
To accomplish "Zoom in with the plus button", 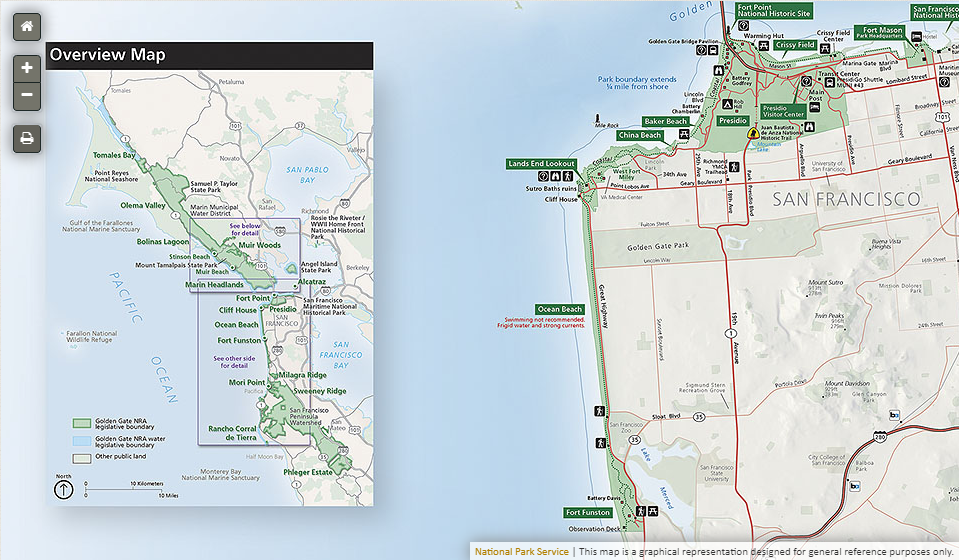I will tap(27, 67).
